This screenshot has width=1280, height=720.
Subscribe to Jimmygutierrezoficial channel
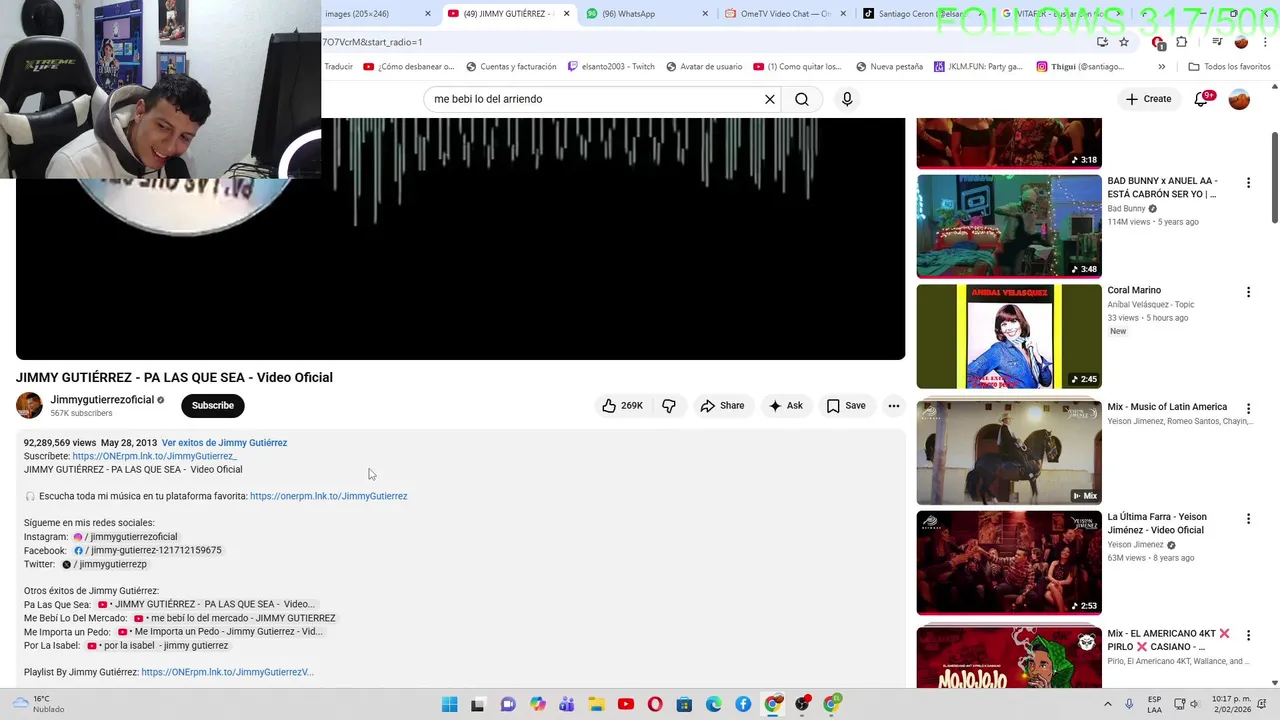point(213,405)
